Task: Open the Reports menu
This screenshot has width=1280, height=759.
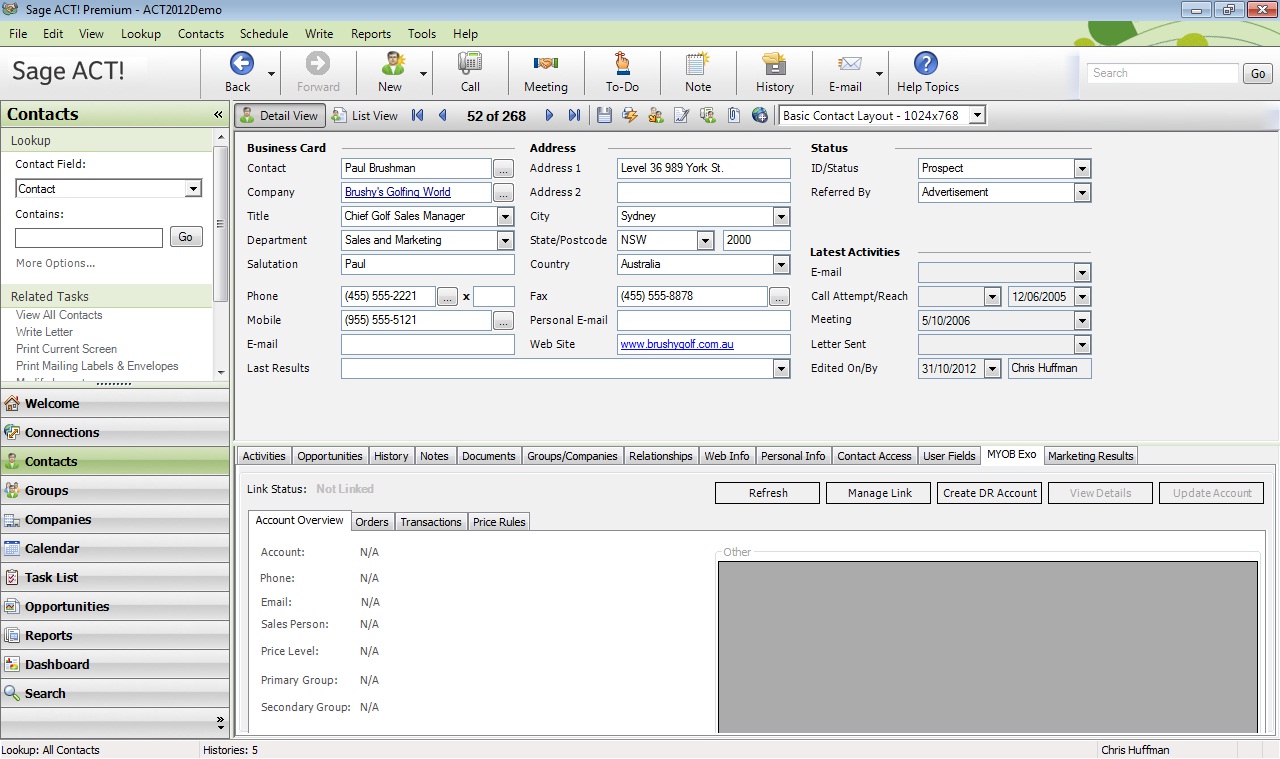Action: pos(371,34)
